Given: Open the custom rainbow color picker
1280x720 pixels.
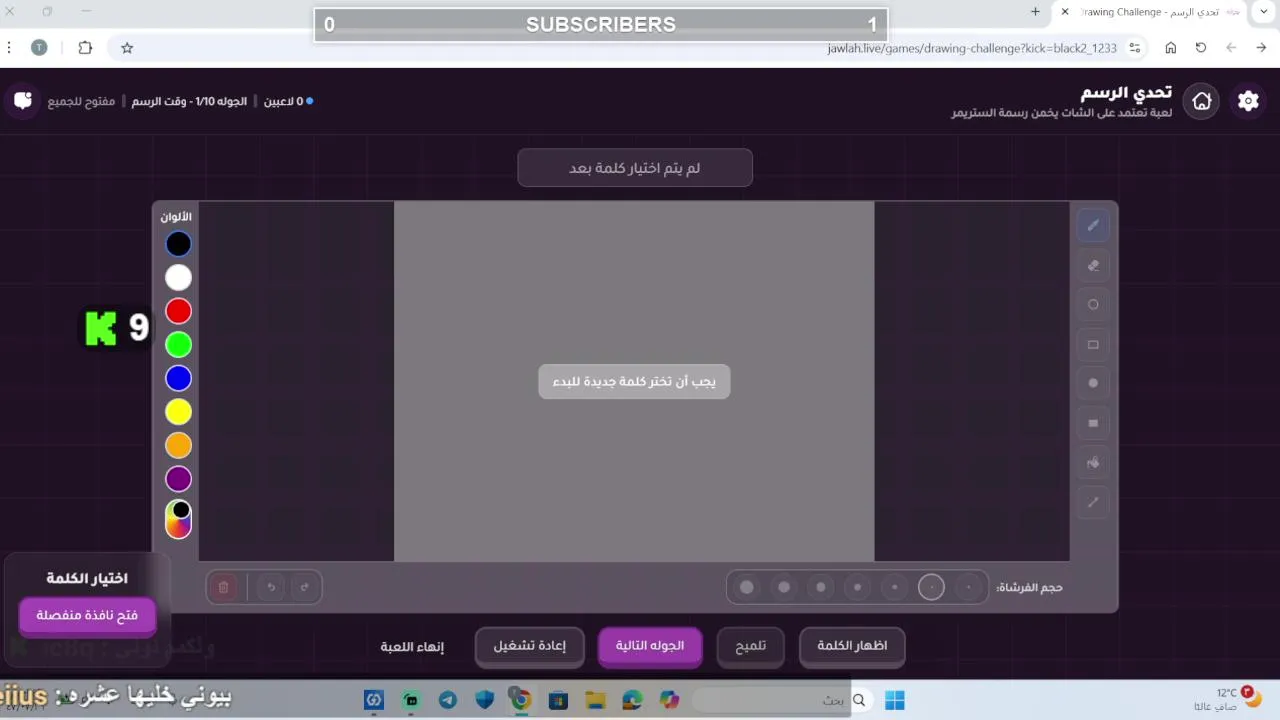Looking at the screenshot, I should 178,520.
